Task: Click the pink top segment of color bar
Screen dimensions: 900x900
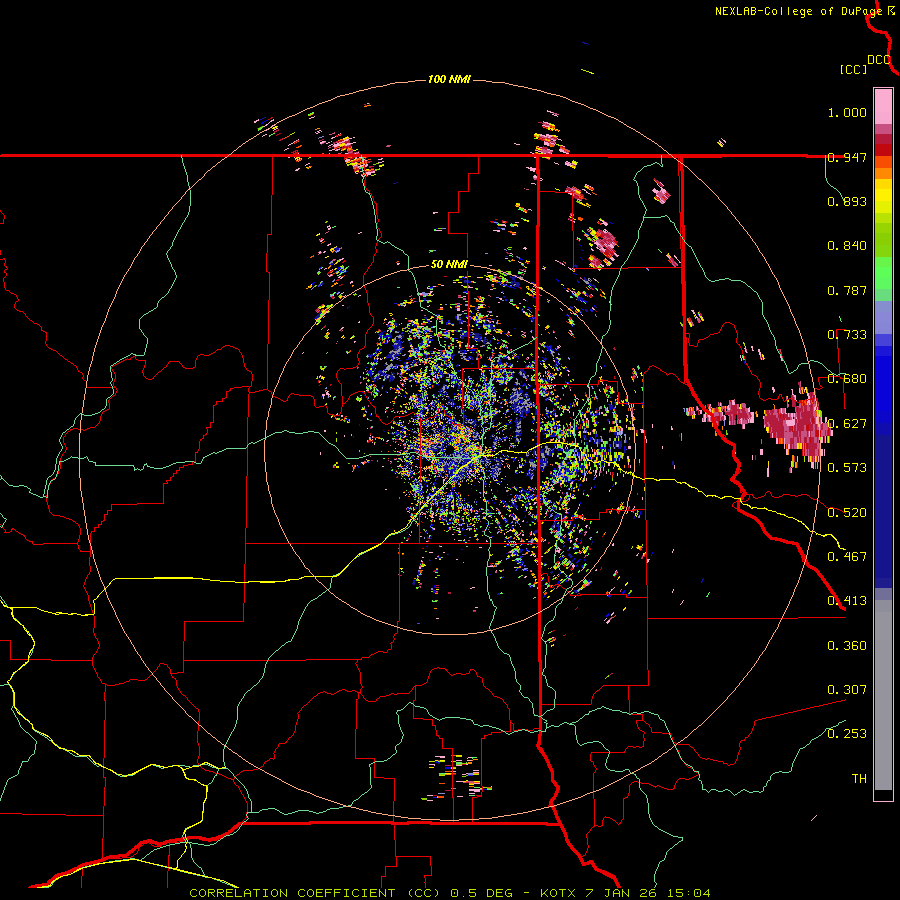Action: (883, 106)
